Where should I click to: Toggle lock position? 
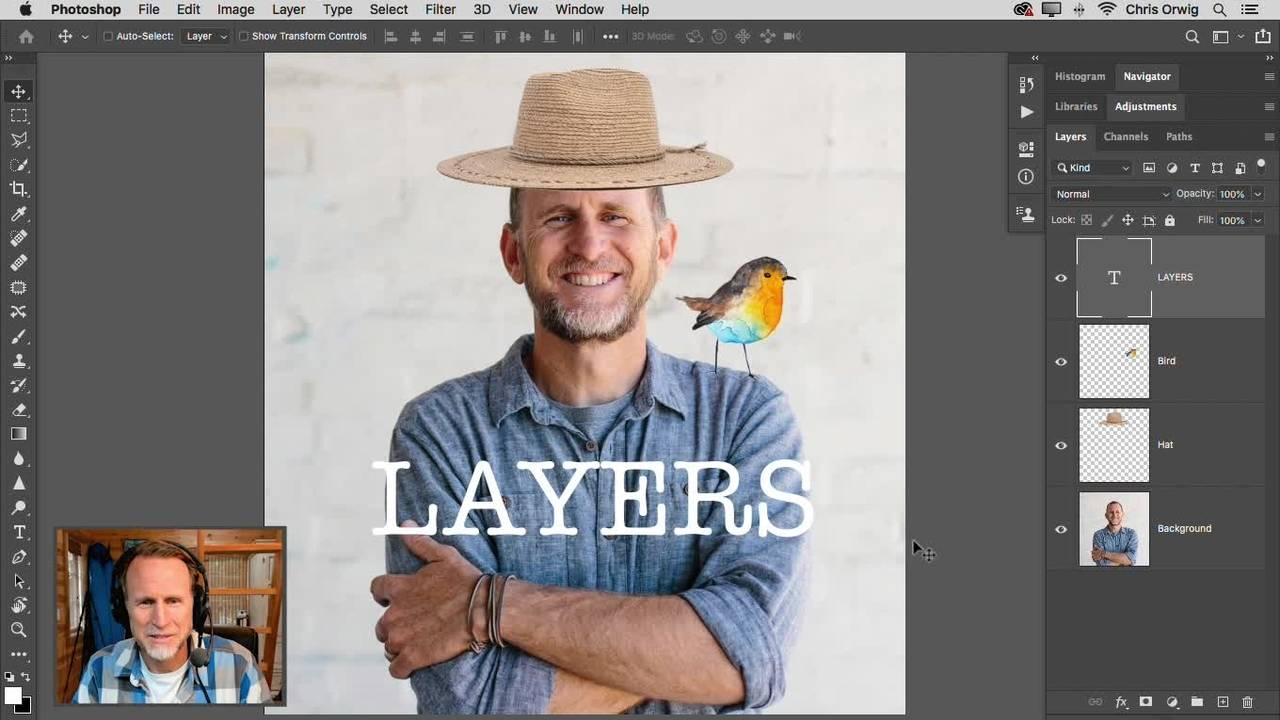pos(1128,220)
